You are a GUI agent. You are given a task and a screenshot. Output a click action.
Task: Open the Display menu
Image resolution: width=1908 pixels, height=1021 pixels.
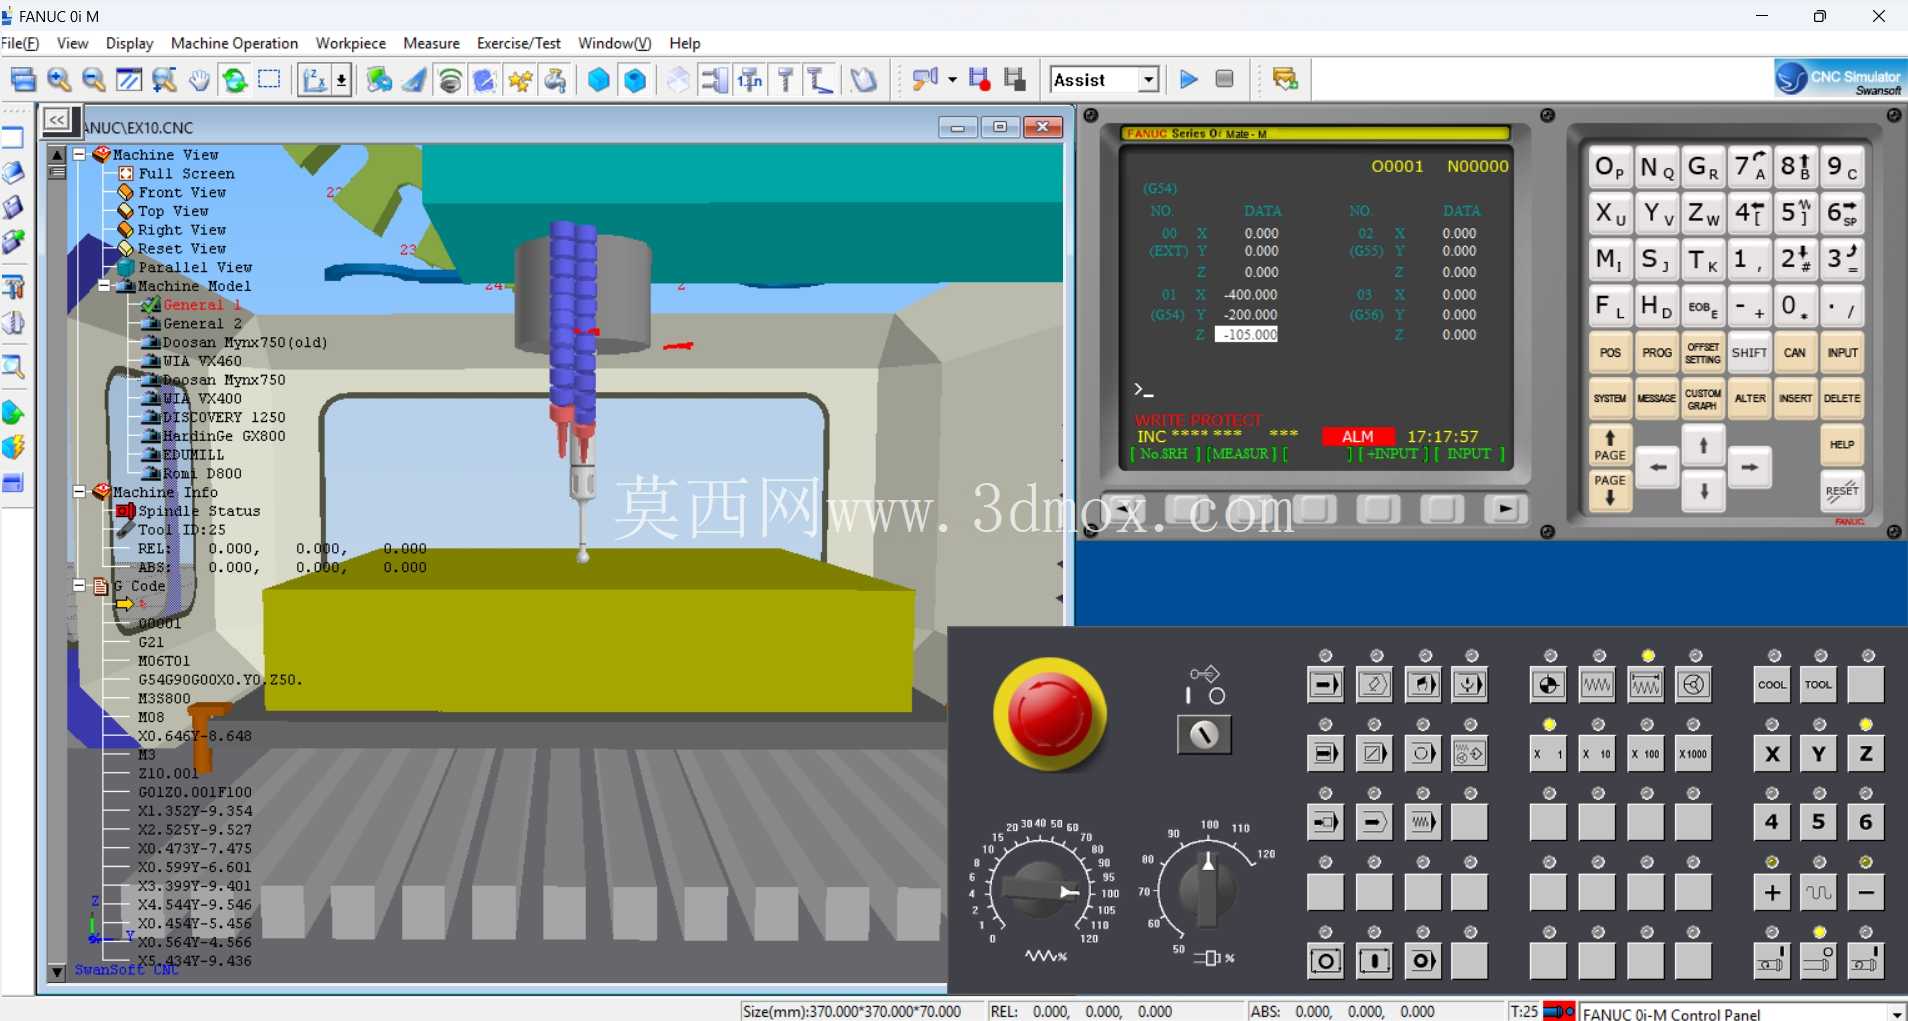click(x=129, y=43)
